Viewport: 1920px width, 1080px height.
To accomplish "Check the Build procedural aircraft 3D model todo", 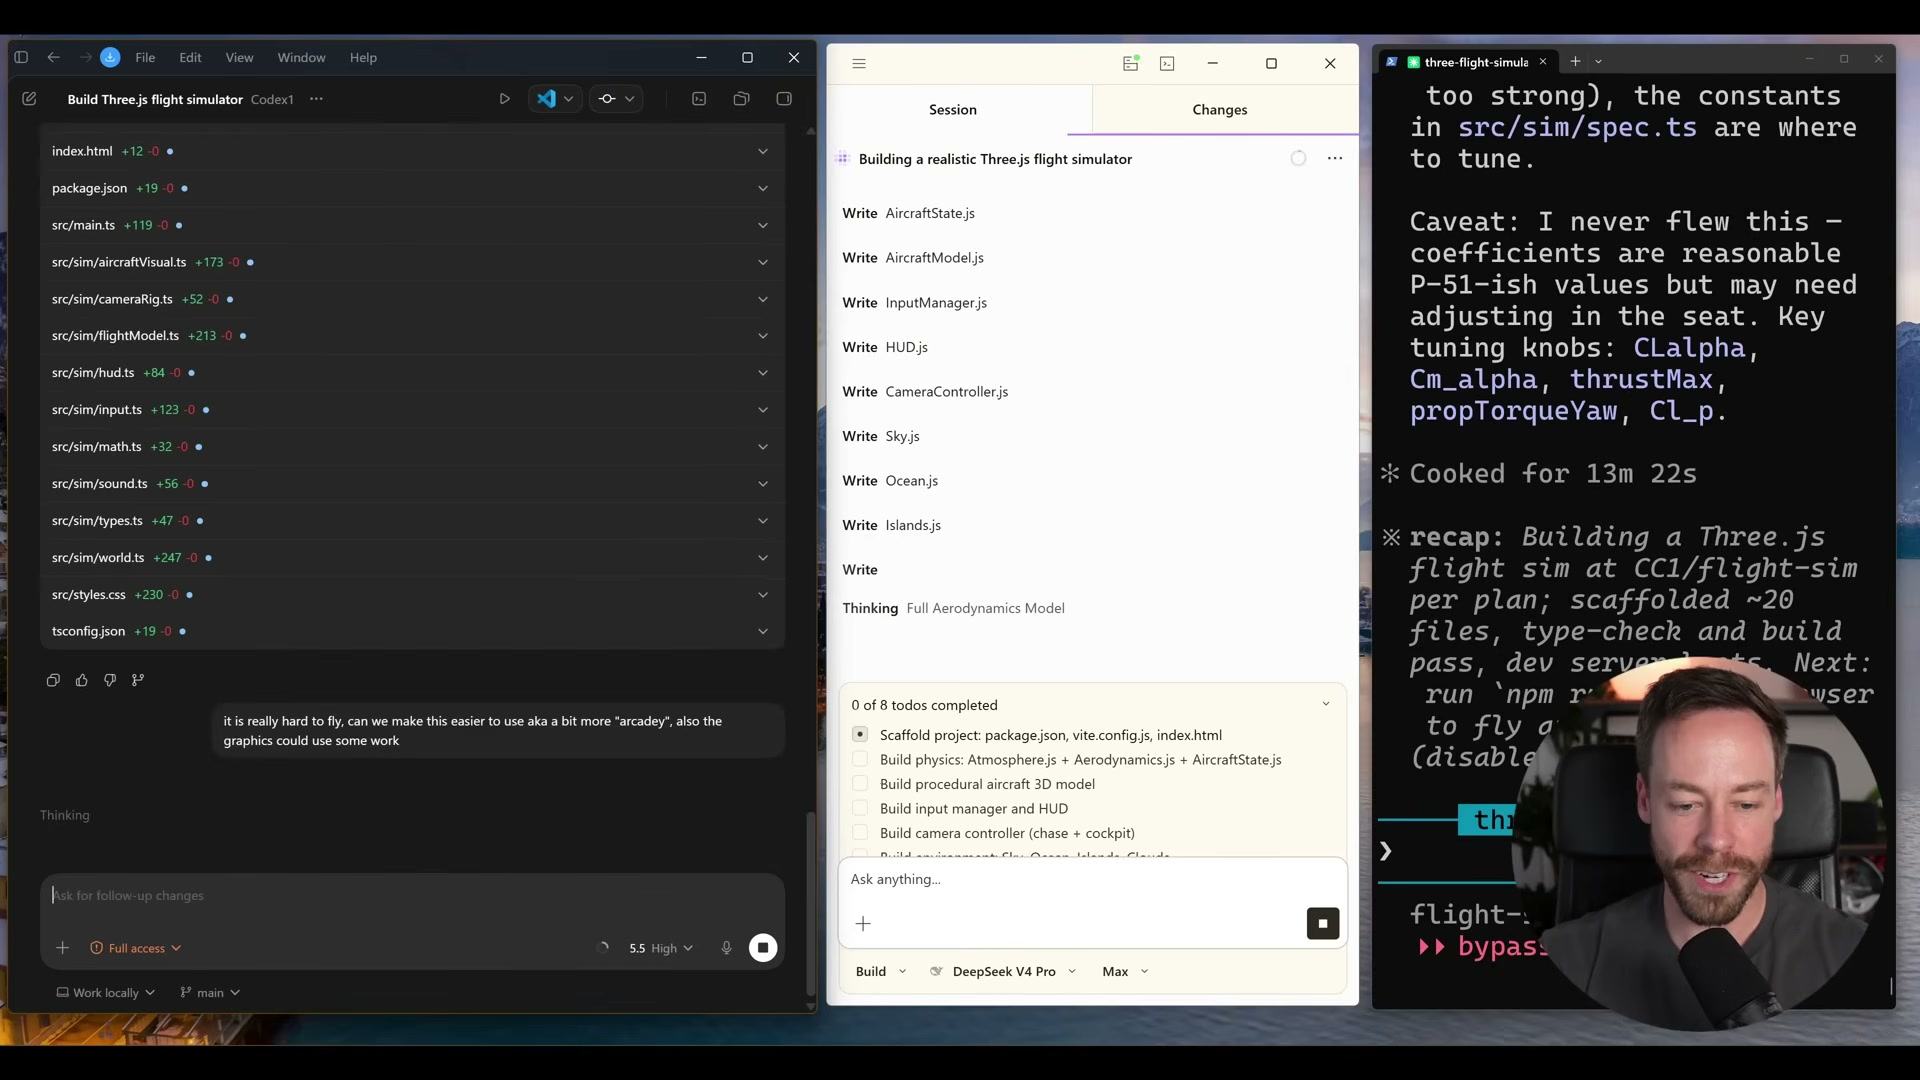I will 860,784.
